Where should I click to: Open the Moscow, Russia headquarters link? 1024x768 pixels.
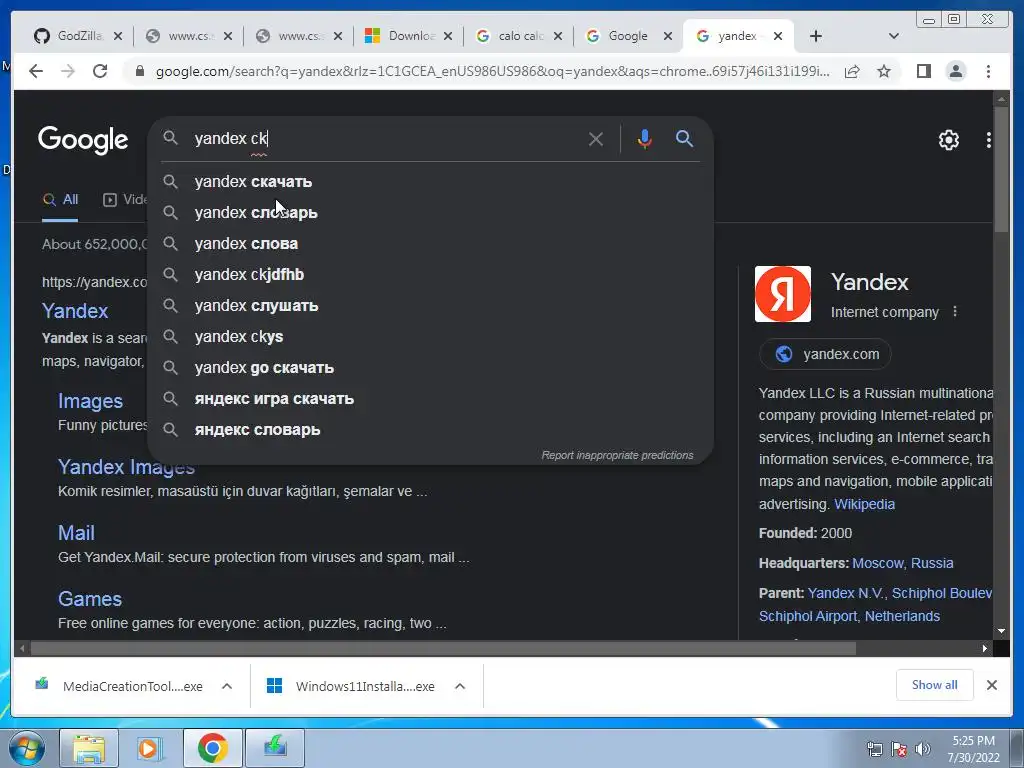(903, 563)
